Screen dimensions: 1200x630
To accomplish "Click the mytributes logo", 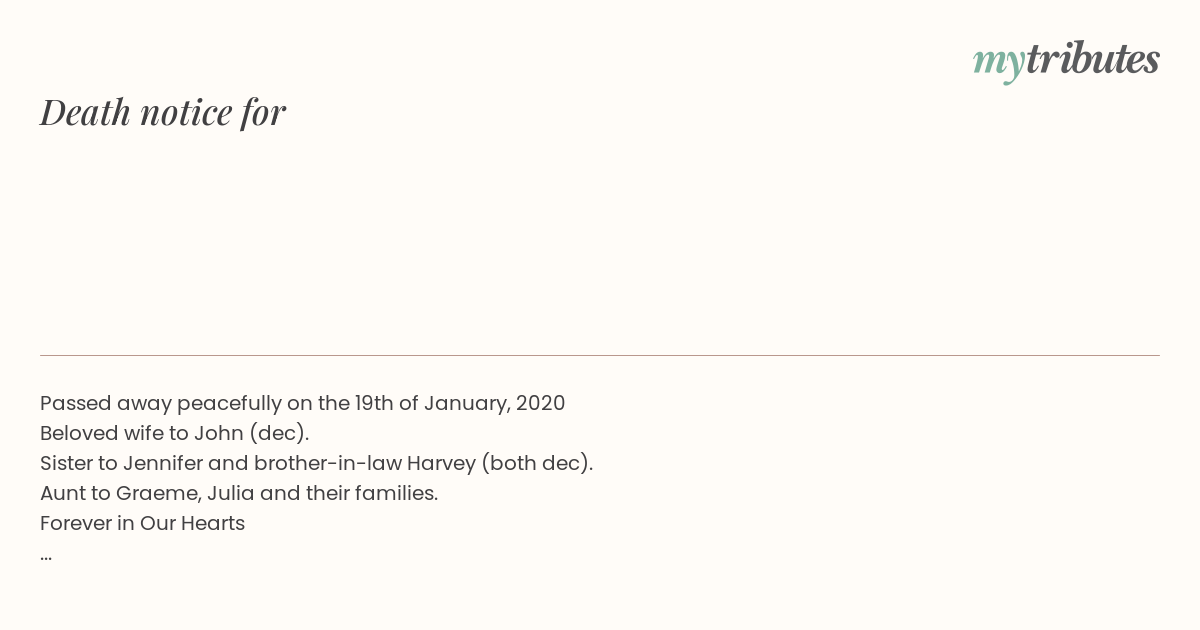I will click(x=1066, y=60).
